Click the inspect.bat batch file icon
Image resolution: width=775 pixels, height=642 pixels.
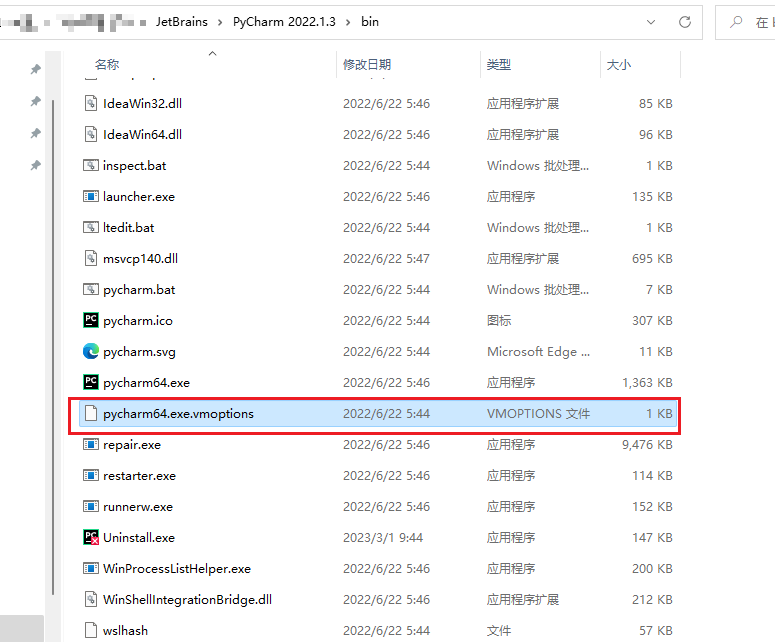point(90,165)
